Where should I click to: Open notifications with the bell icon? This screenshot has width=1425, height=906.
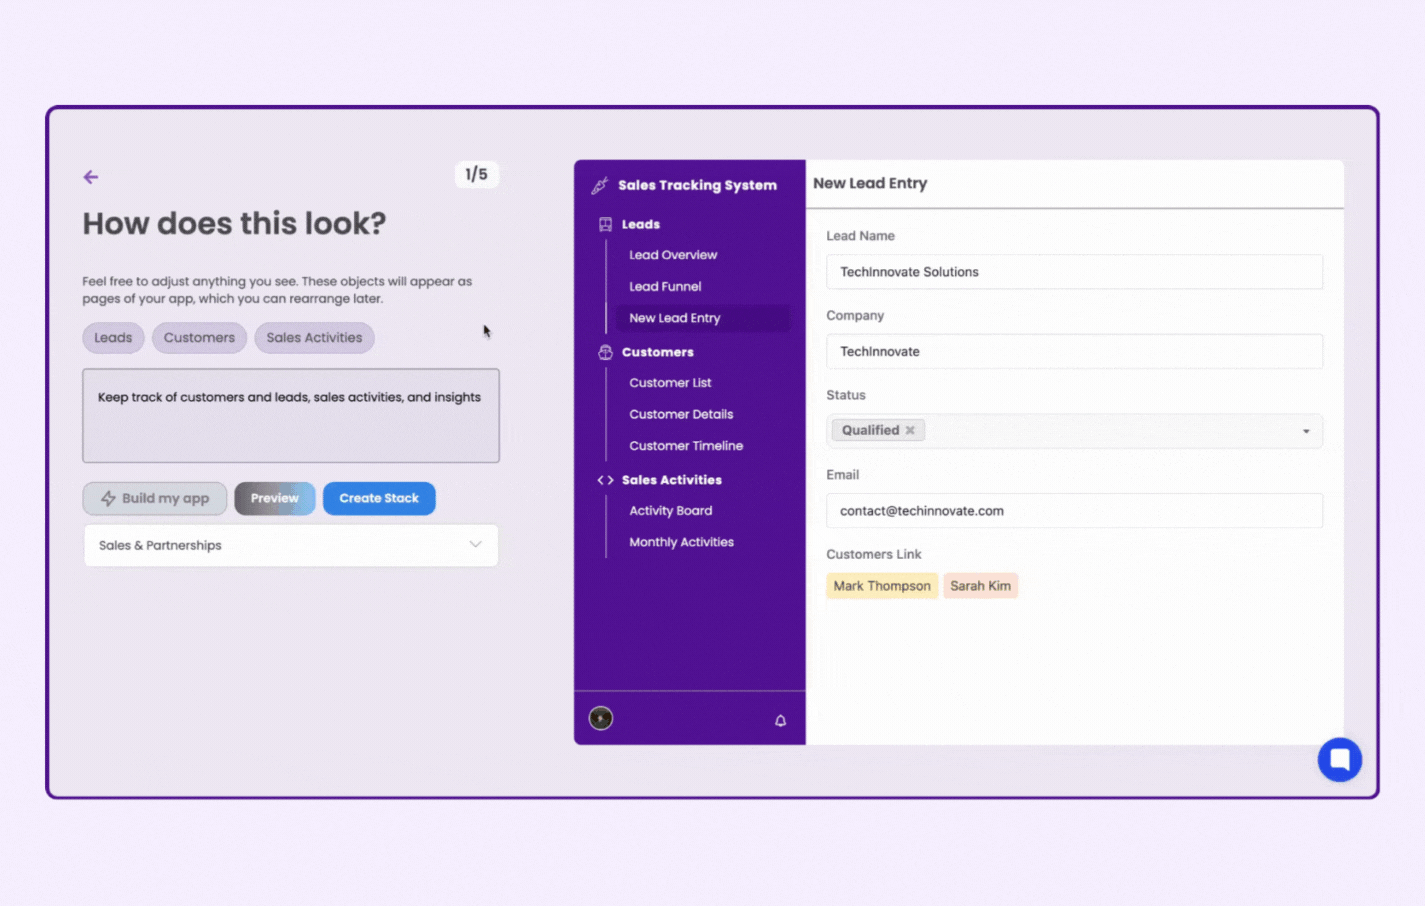tap(780, 720)
